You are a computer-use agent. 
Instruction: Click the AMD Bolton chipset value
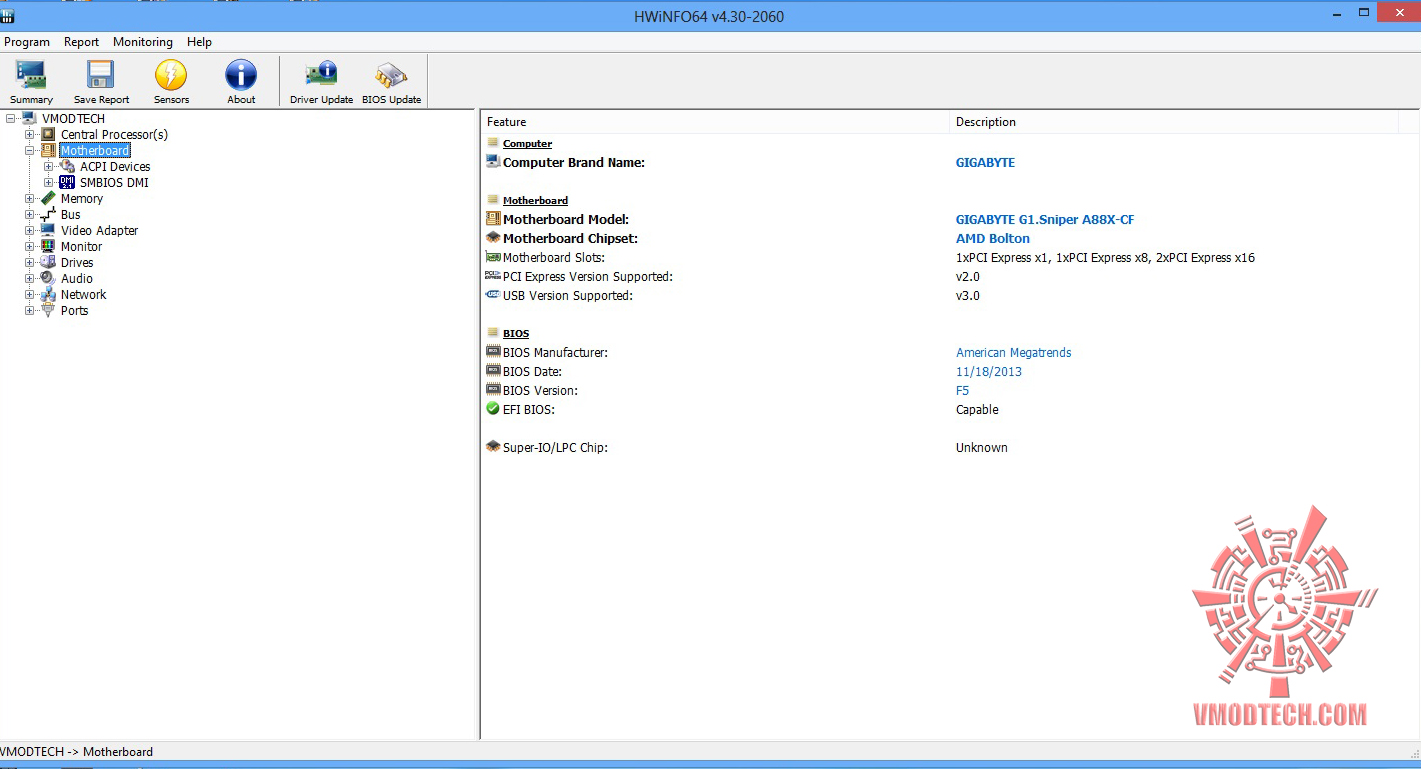pyautogui.click(x=993, y=239)
